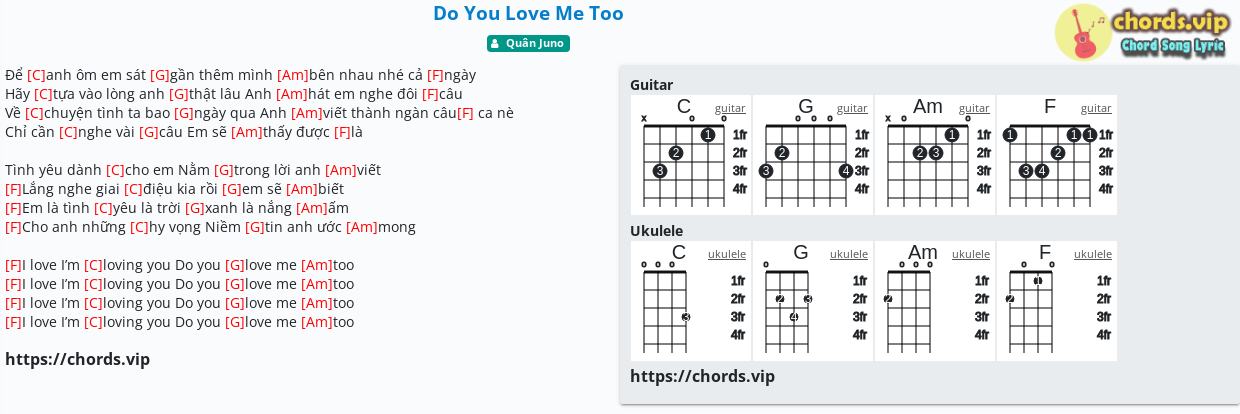Open the G ukulele chord diagram

[814, 301]
